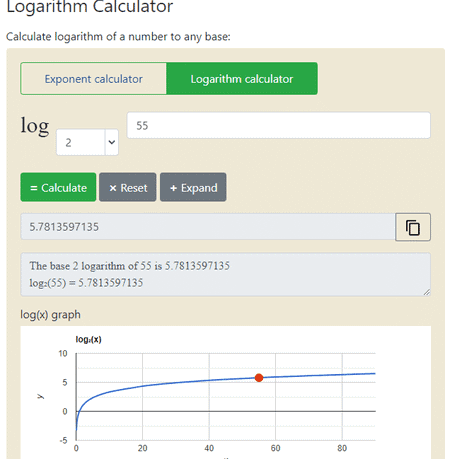Expand the calculator with the Expand button
This screenshot has width=450, height=459.
click(x=193, y=187)
